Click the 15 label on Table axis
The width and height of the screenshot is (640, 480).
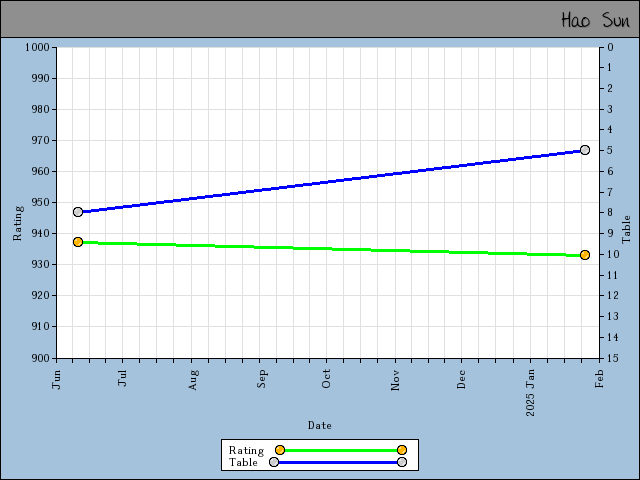pyautogui.click(x=613, y=358)
